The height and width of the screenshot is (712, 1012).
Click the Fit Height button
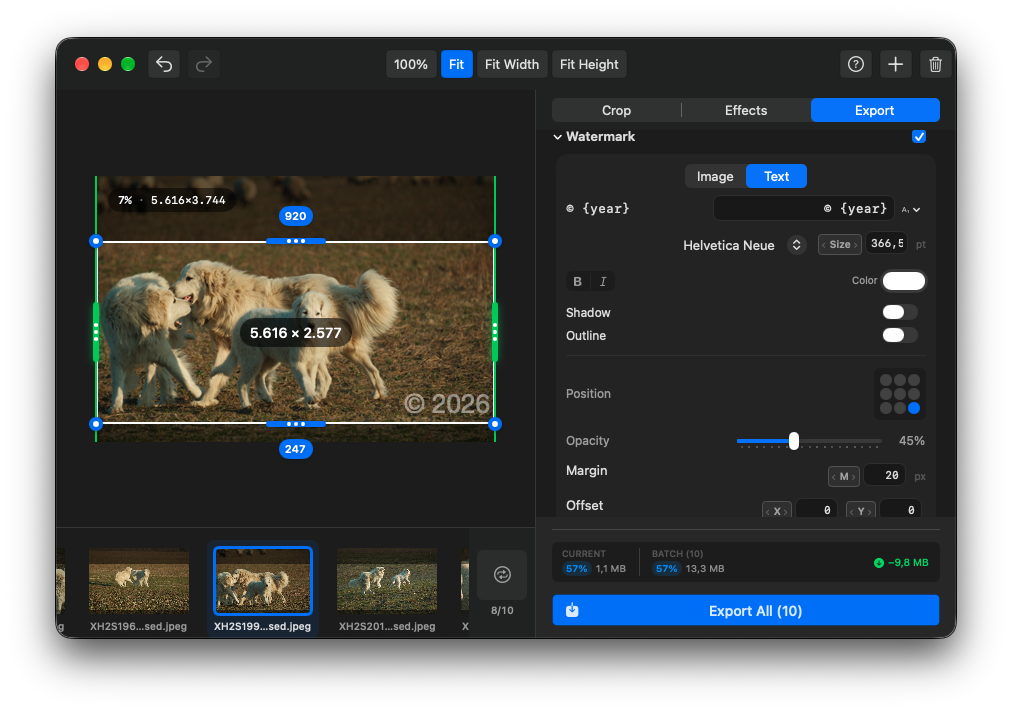coord(589,64)
